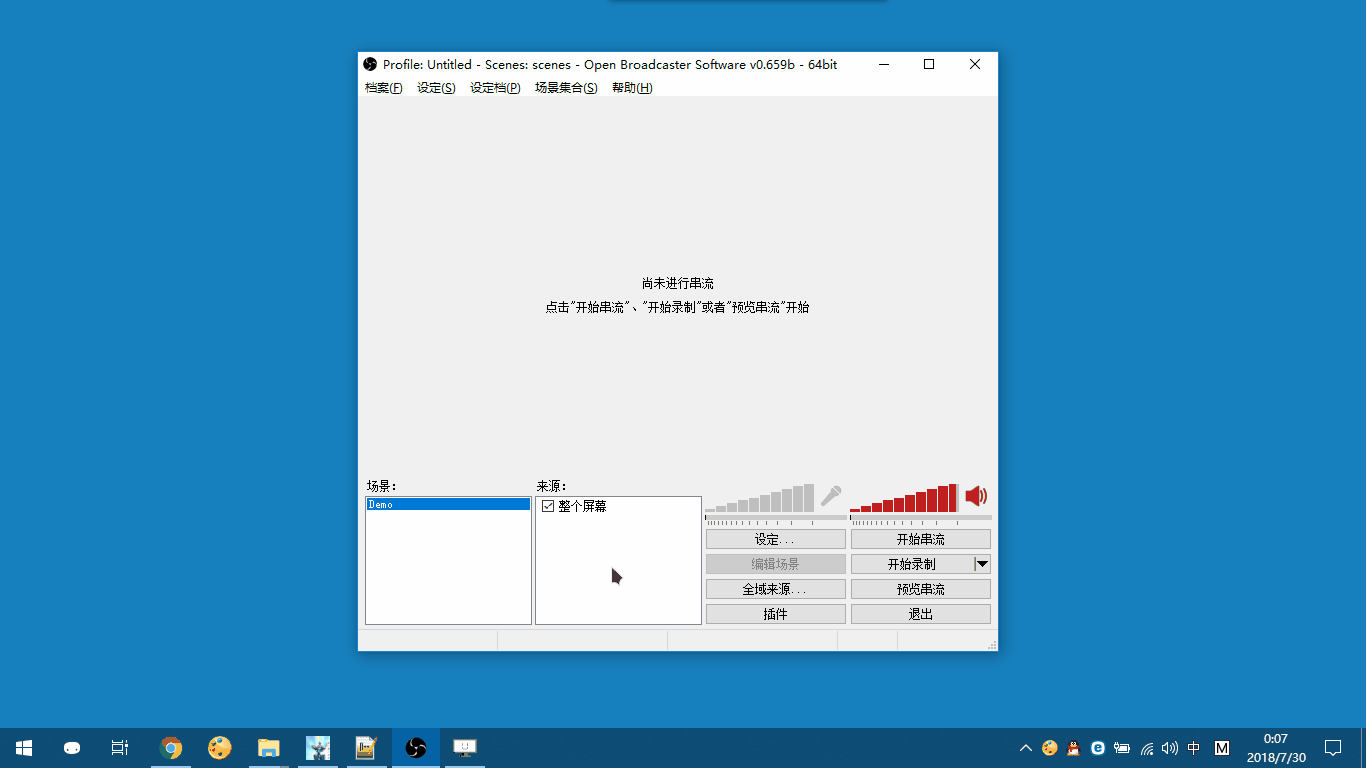The image size is (1366, 768).
Task: Click the 预览串流 button
Action: point(921,589)
